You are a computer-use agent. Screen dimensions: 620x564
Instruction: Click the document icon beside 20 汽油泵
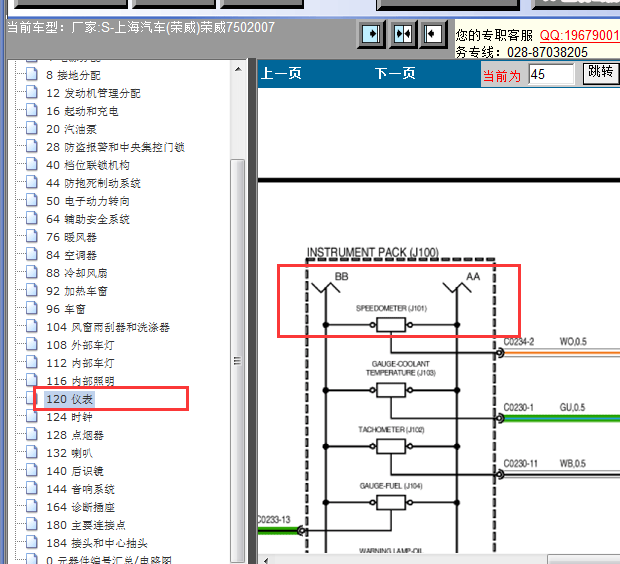[32, 128]
